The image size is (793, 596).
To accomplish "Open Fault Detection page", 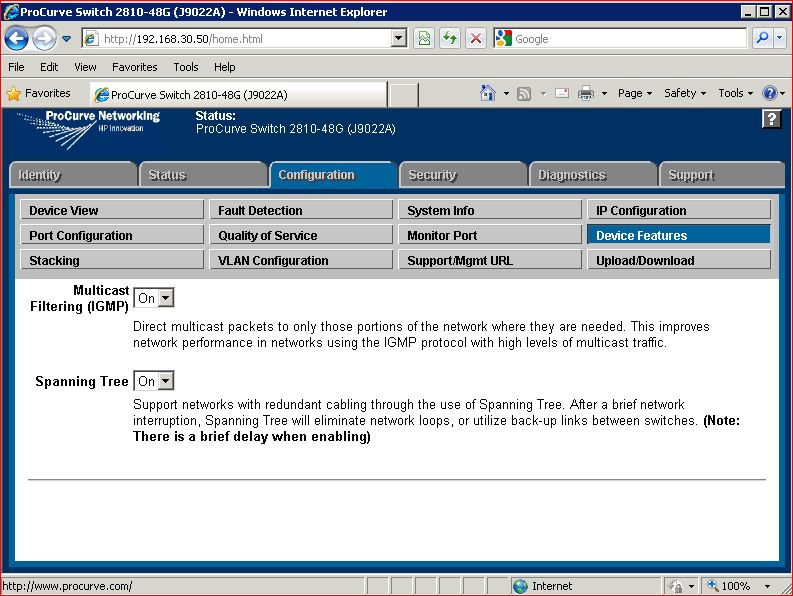I will click(301, 210).
